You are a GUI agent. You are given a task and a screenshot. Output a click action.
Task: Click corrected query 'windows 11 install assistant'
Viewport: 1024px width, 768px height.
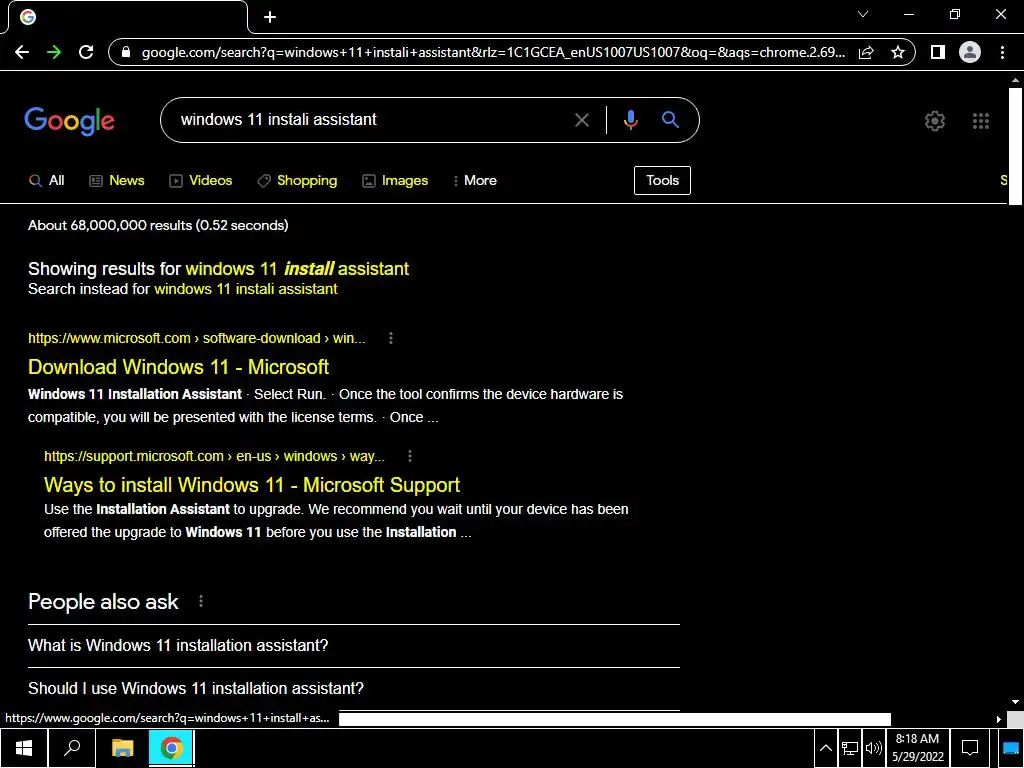(x=297, y=269)
